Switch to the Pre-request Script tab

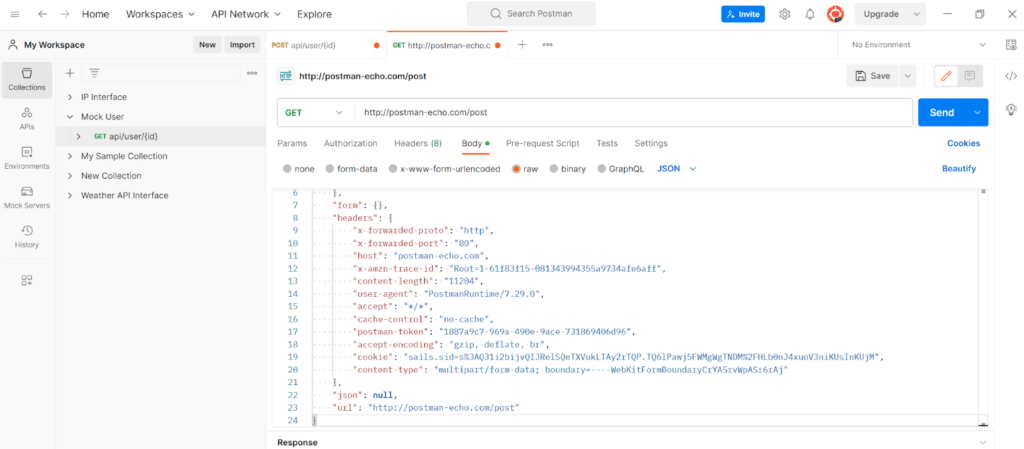[542, 143]
